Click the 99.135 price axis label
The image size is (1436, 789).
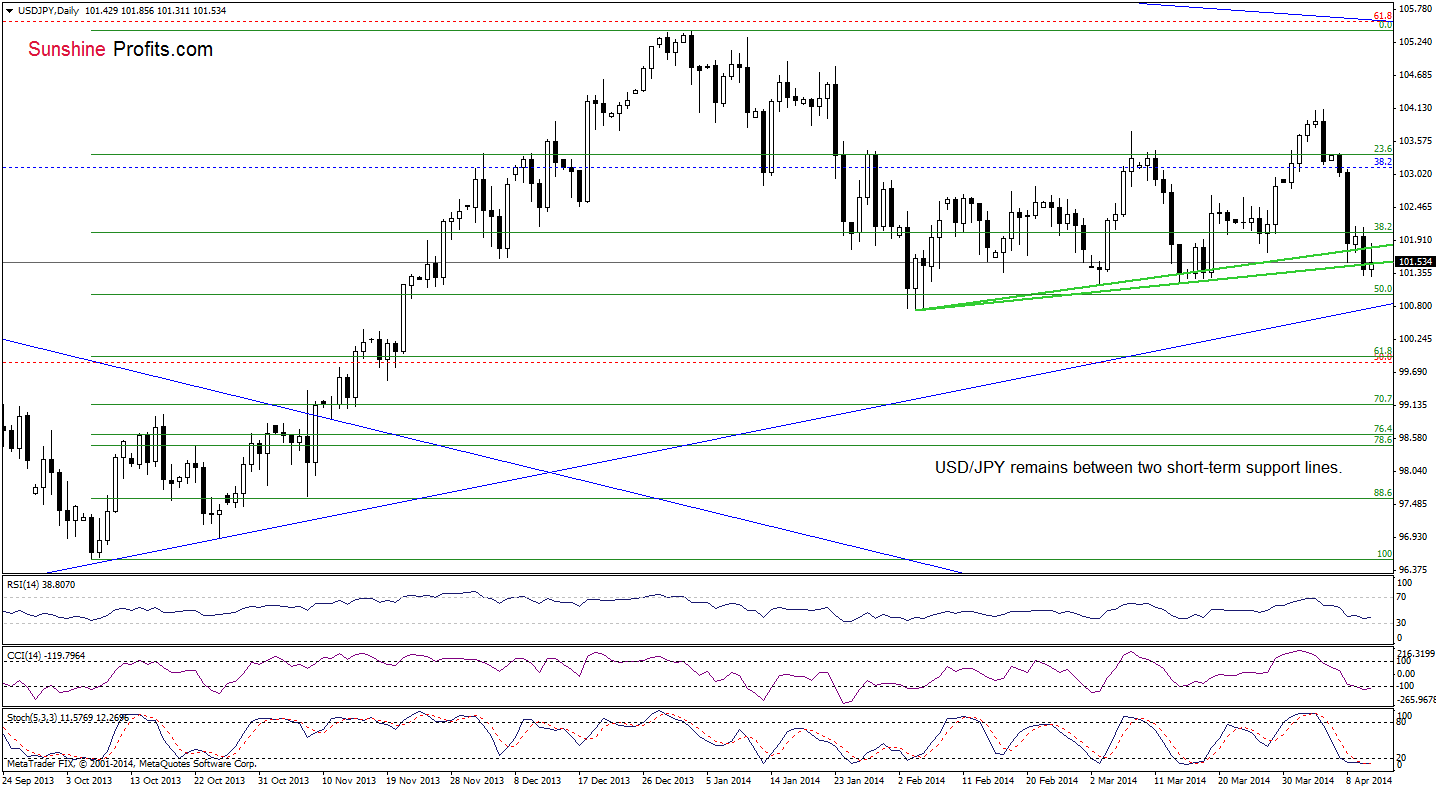(x=1414, y=405)
